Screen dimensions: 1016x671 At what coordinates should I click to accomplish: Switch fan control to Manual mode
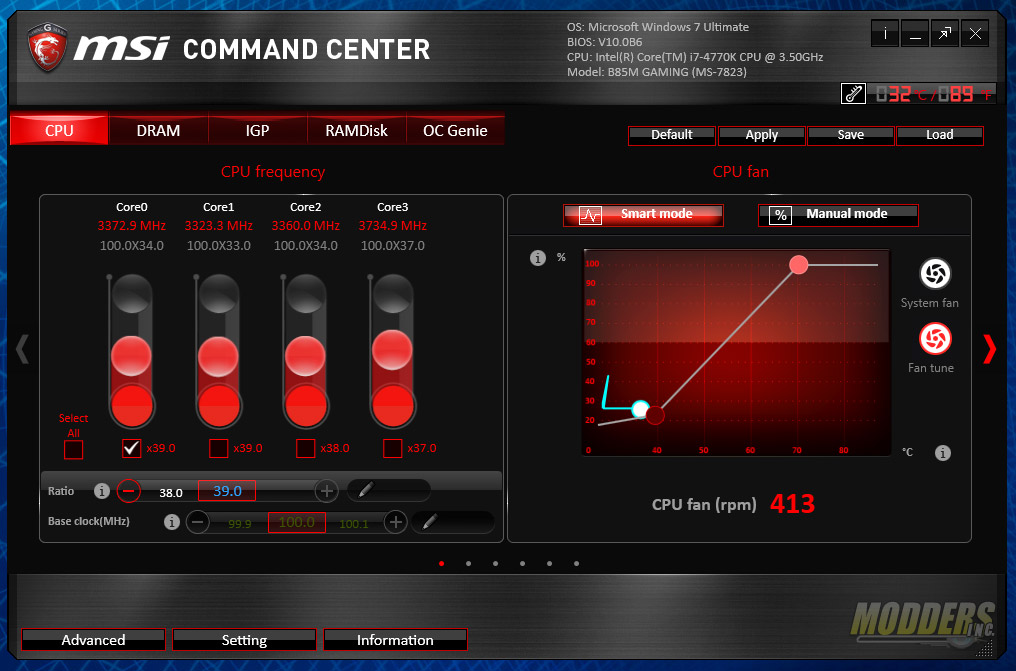tap(838, 214)
